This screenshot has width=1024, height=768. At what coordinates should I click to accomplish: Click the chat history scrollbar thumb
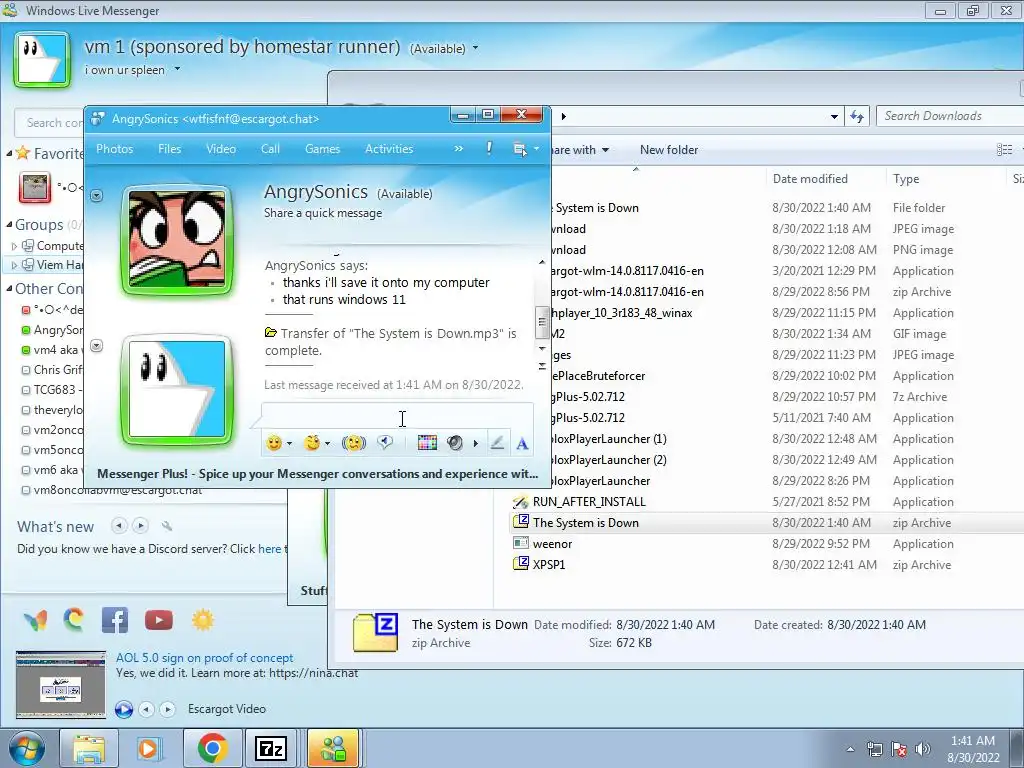(x=541, y=322)
